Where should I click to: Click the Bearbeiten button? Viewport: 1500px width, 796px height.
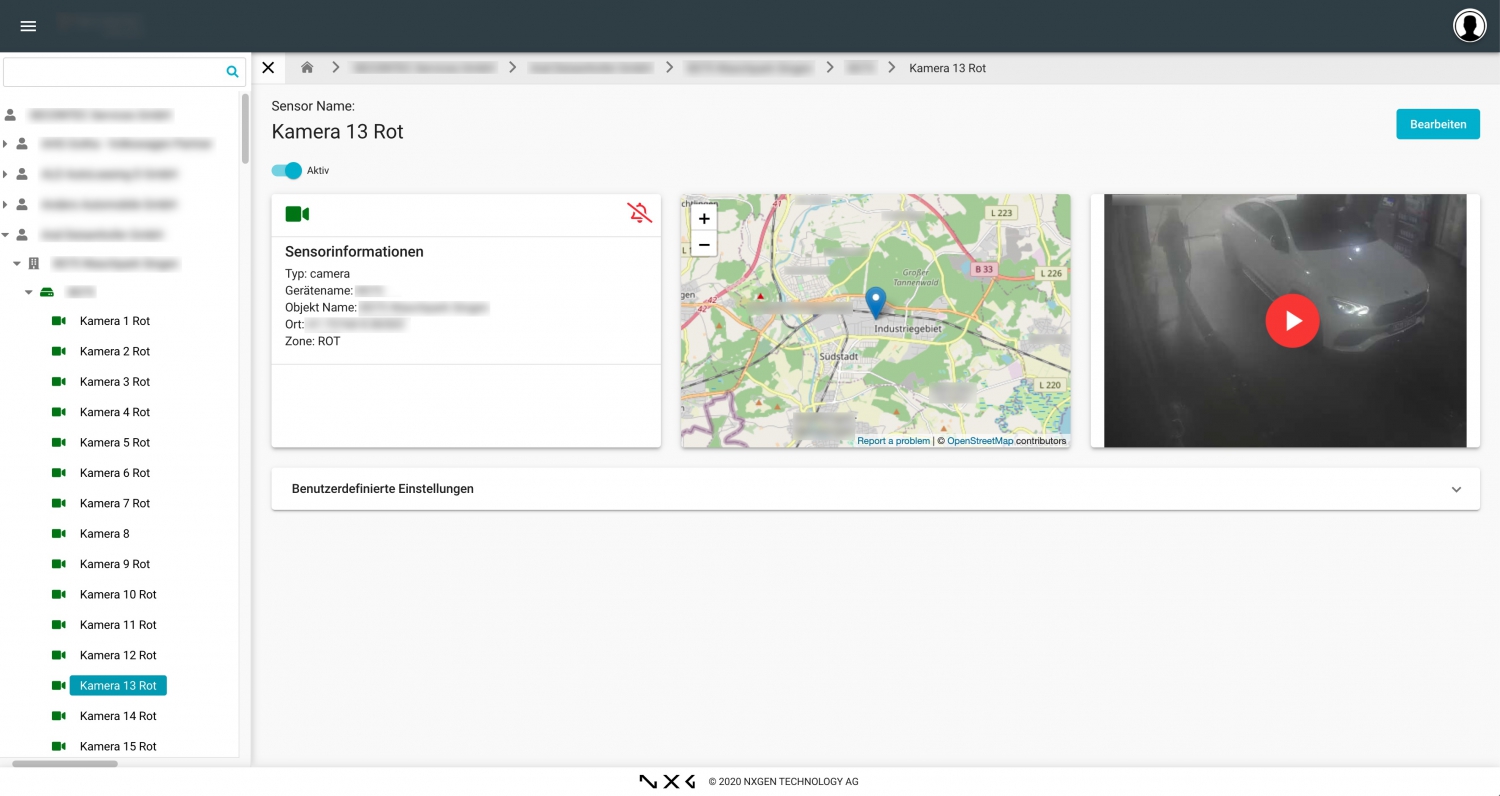(1438, 124)
